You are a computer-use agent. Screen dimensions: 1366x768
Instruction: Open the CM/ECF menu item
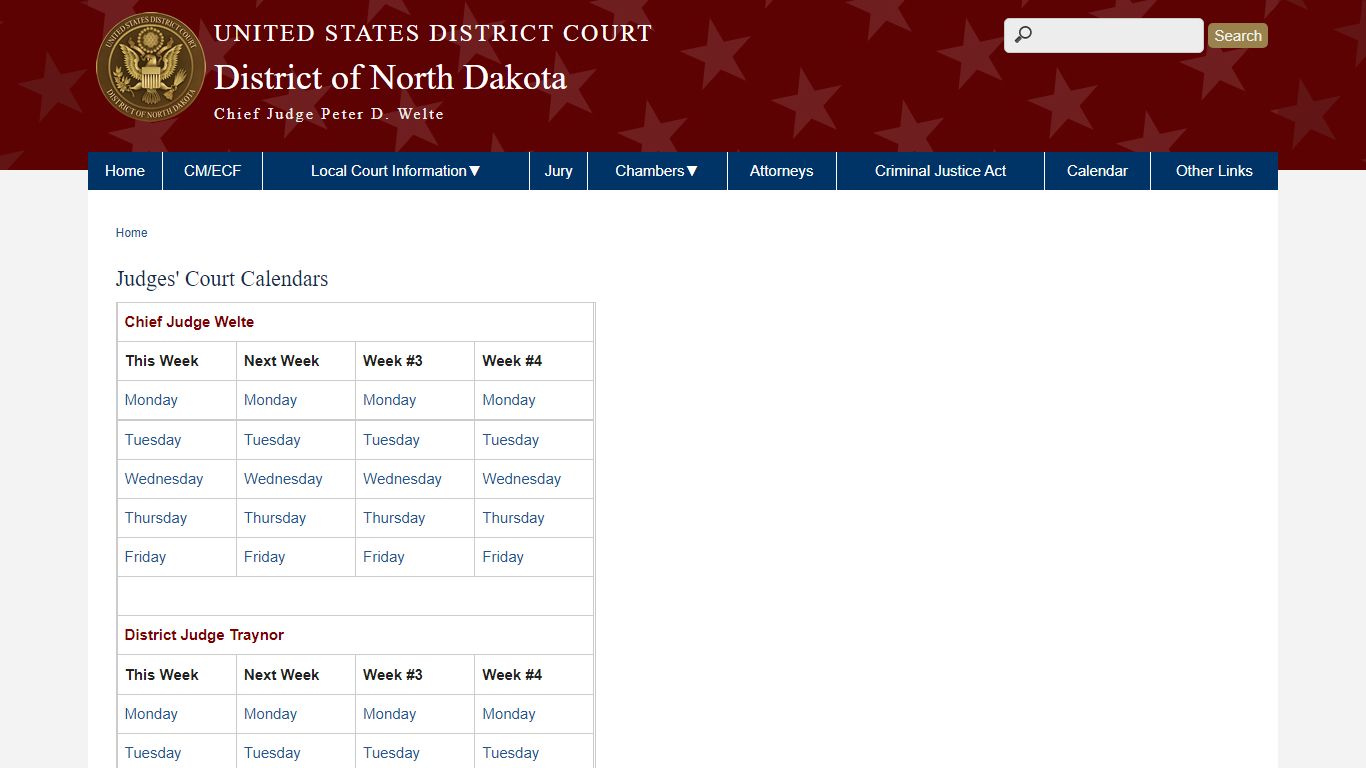tap(212, 171)
